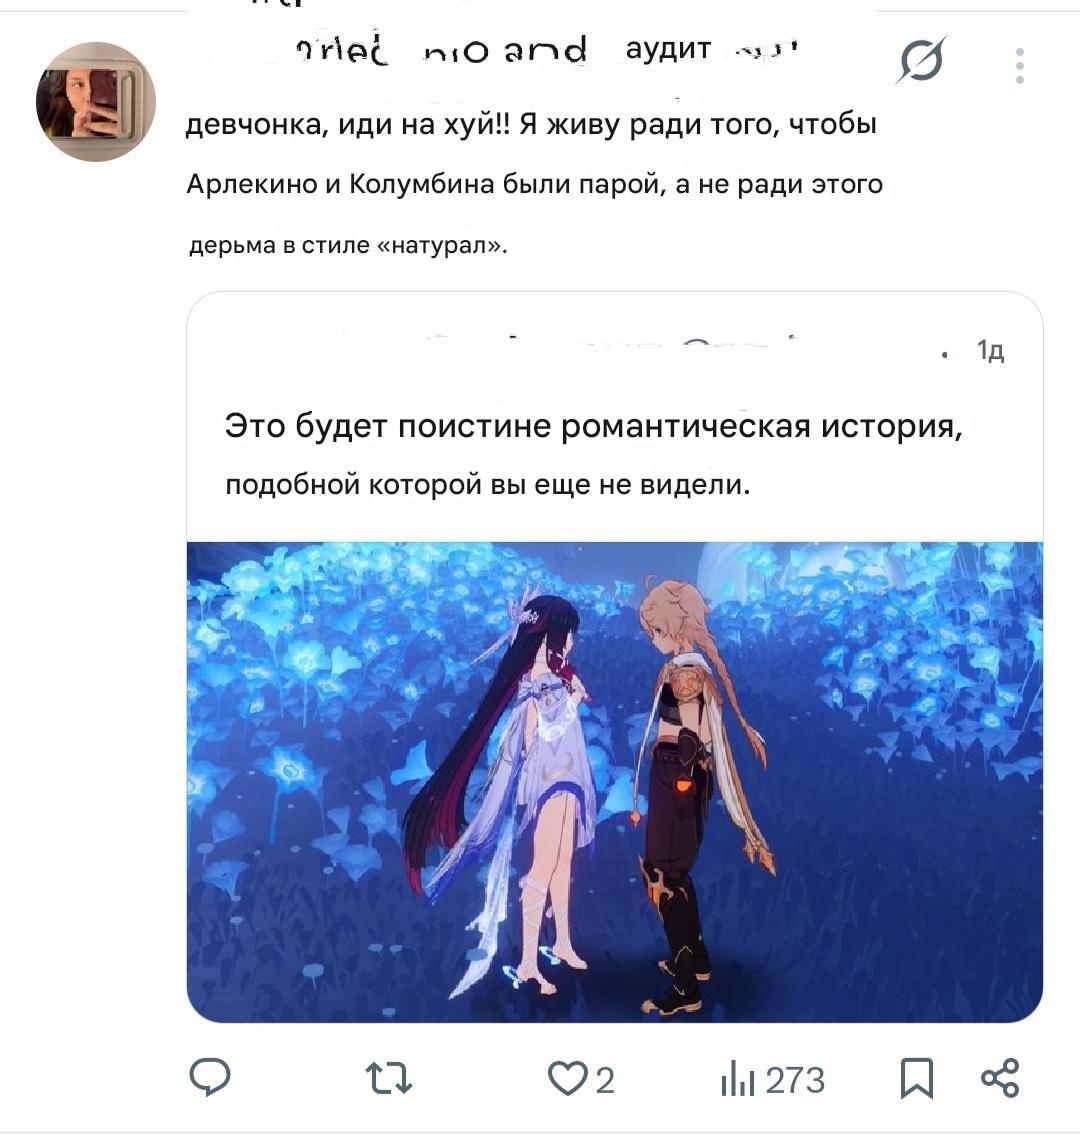Open the share icon
Screen dimensions: 1080x1148
coord(1000,1078)
